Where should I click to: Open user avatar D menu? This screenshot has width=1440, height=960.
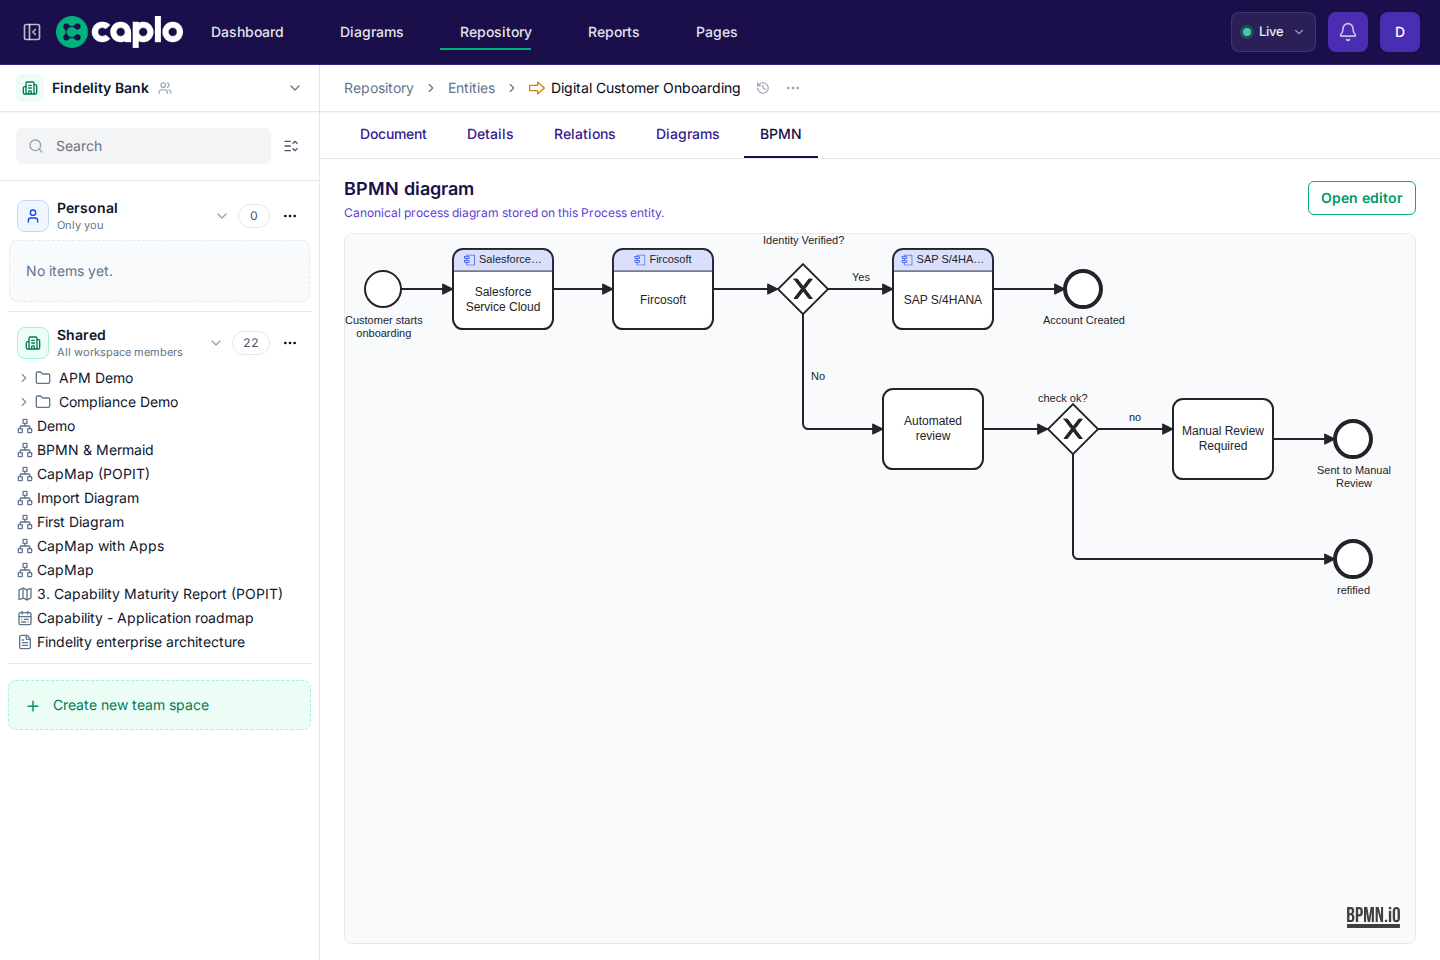pos(1400,32)
